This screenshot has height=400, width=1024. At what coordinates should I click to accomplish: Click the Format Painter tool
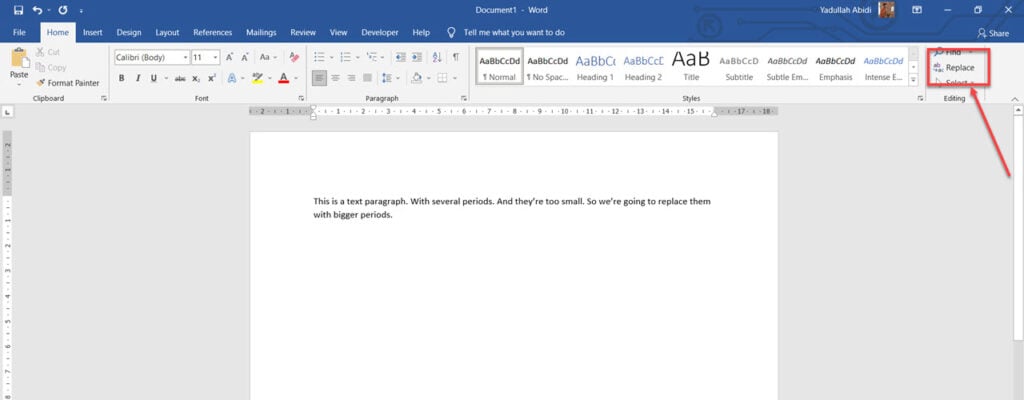click(68, 83)
